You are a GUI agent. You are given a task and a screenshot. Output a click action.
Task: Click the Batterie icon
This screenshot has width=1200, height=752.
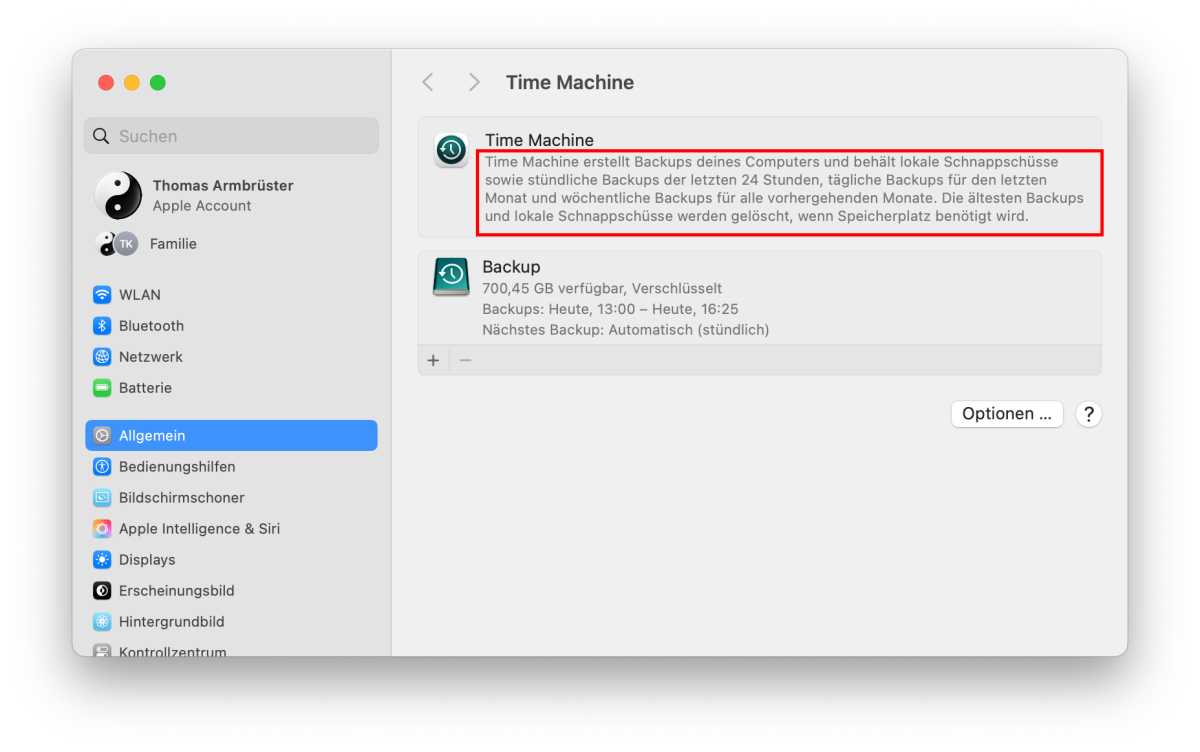tap(102, 388)
